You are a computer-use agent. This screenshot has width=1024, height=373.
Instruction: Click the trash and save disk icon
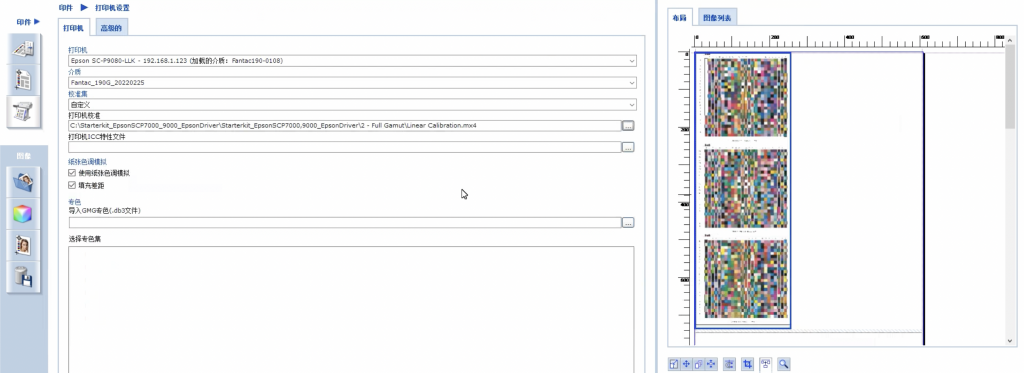pyautogui.click(x=24, y=276)
